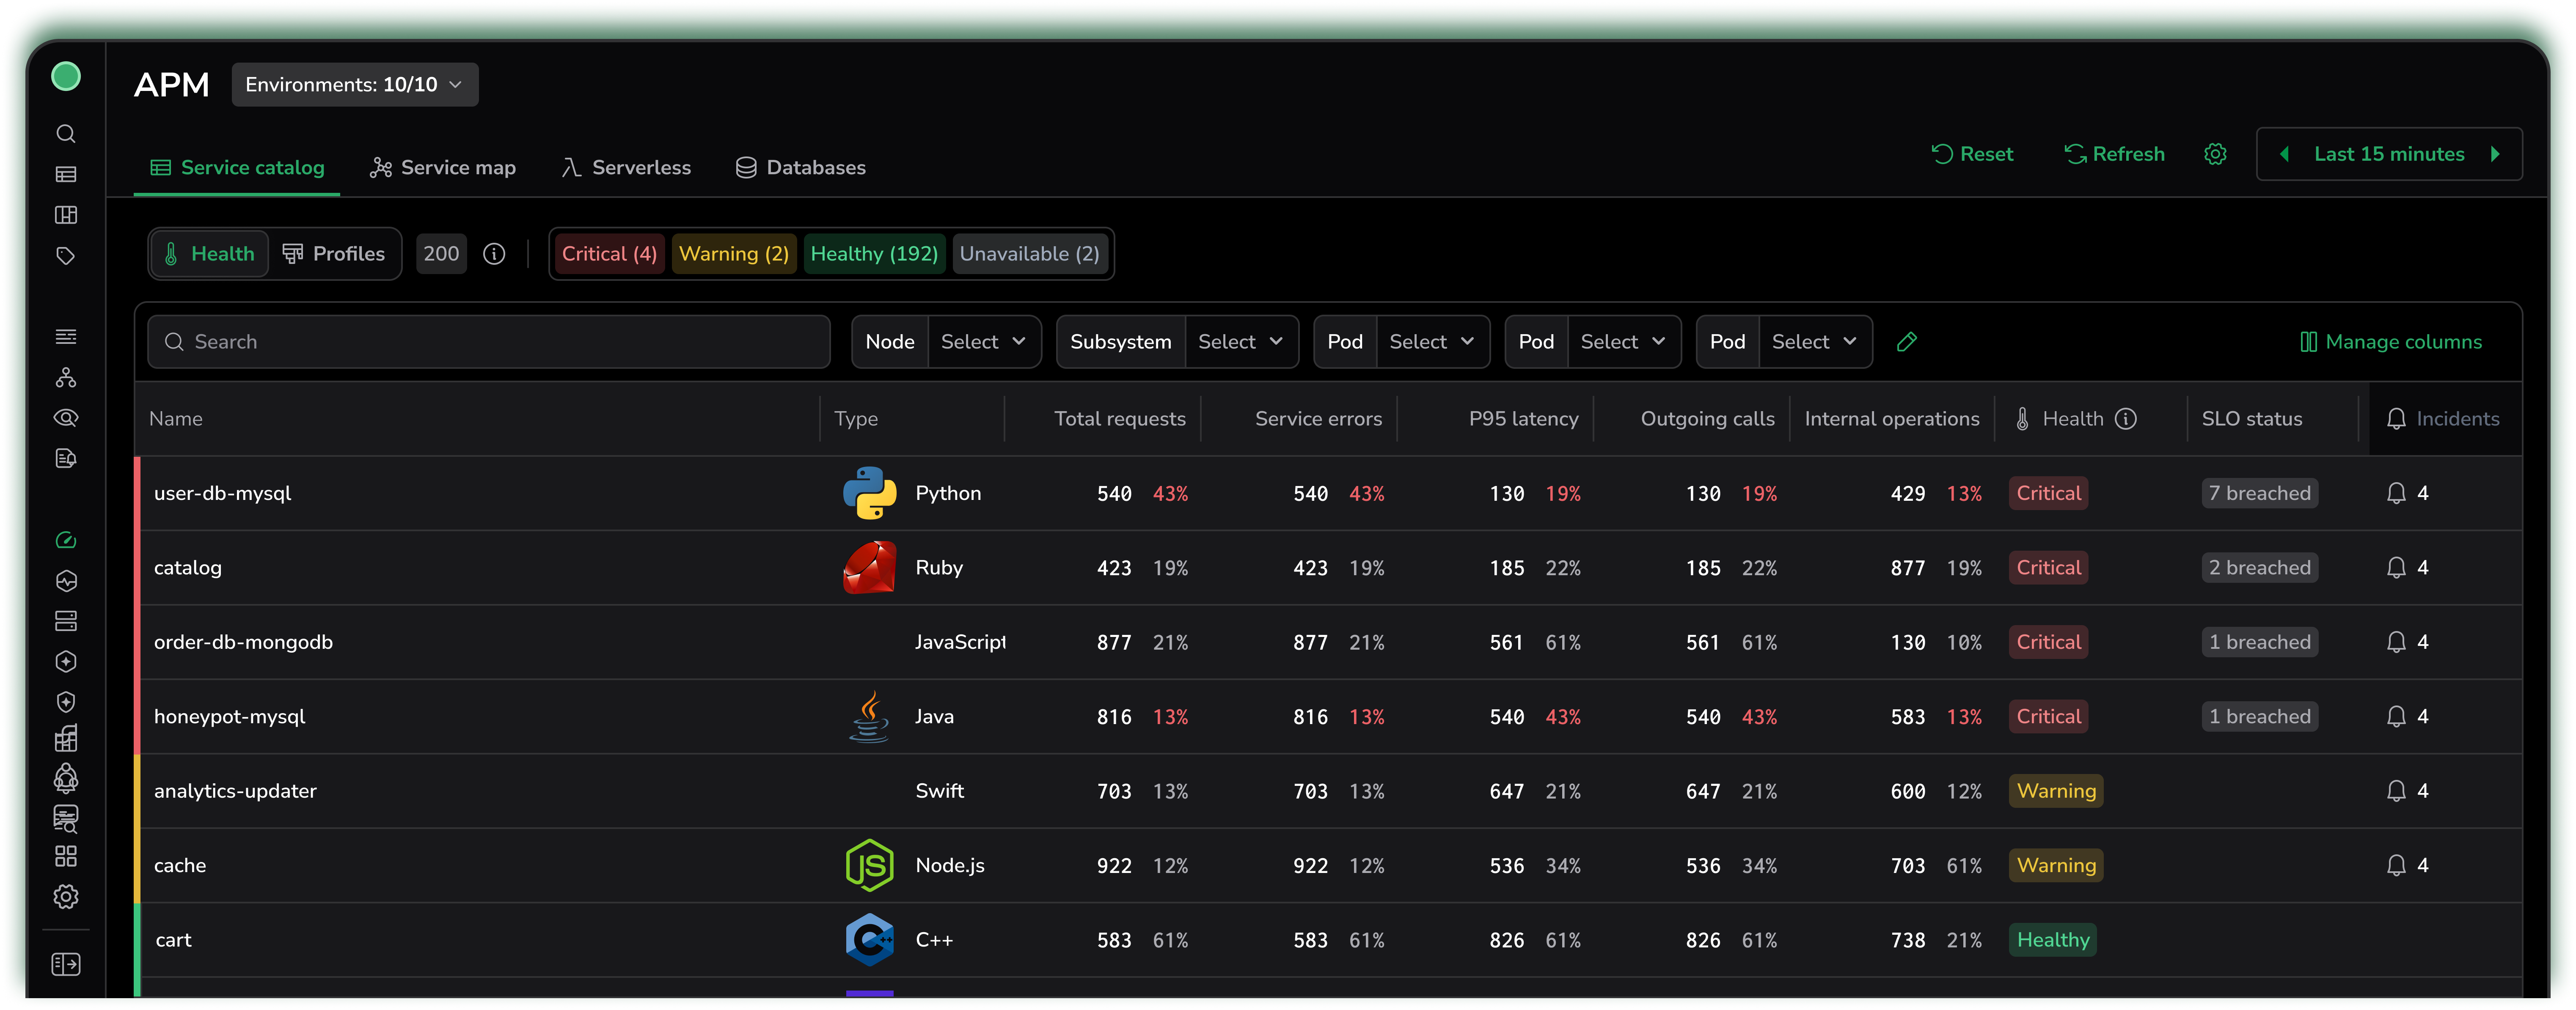Screen dimensions: 2576x1010
Task: Click the Manage columns link
Action: pyautogui.click(x=2391, y=342)
